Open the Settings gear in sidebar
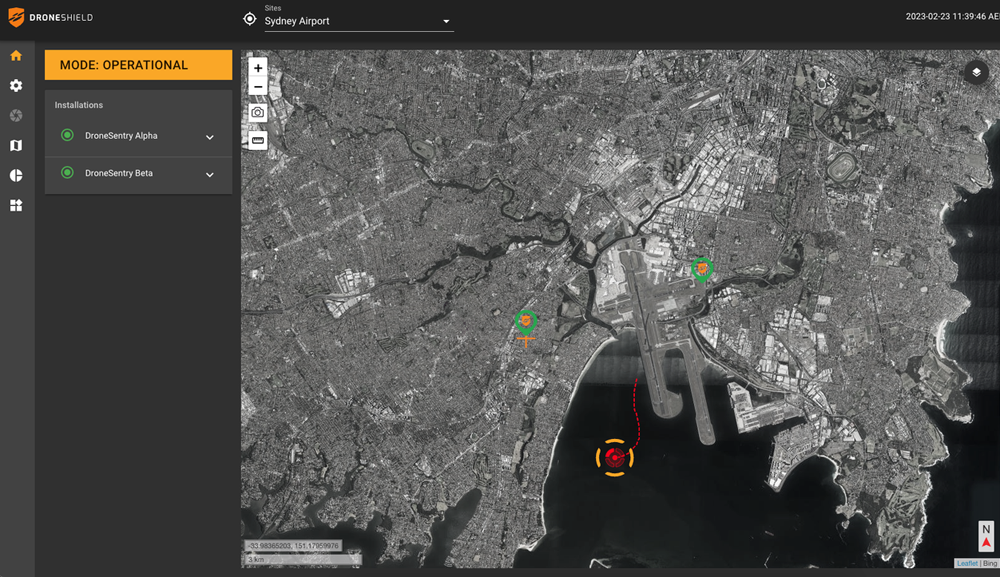The height and width of the screenshot is (577, 1000). click(x=16, y=85)
